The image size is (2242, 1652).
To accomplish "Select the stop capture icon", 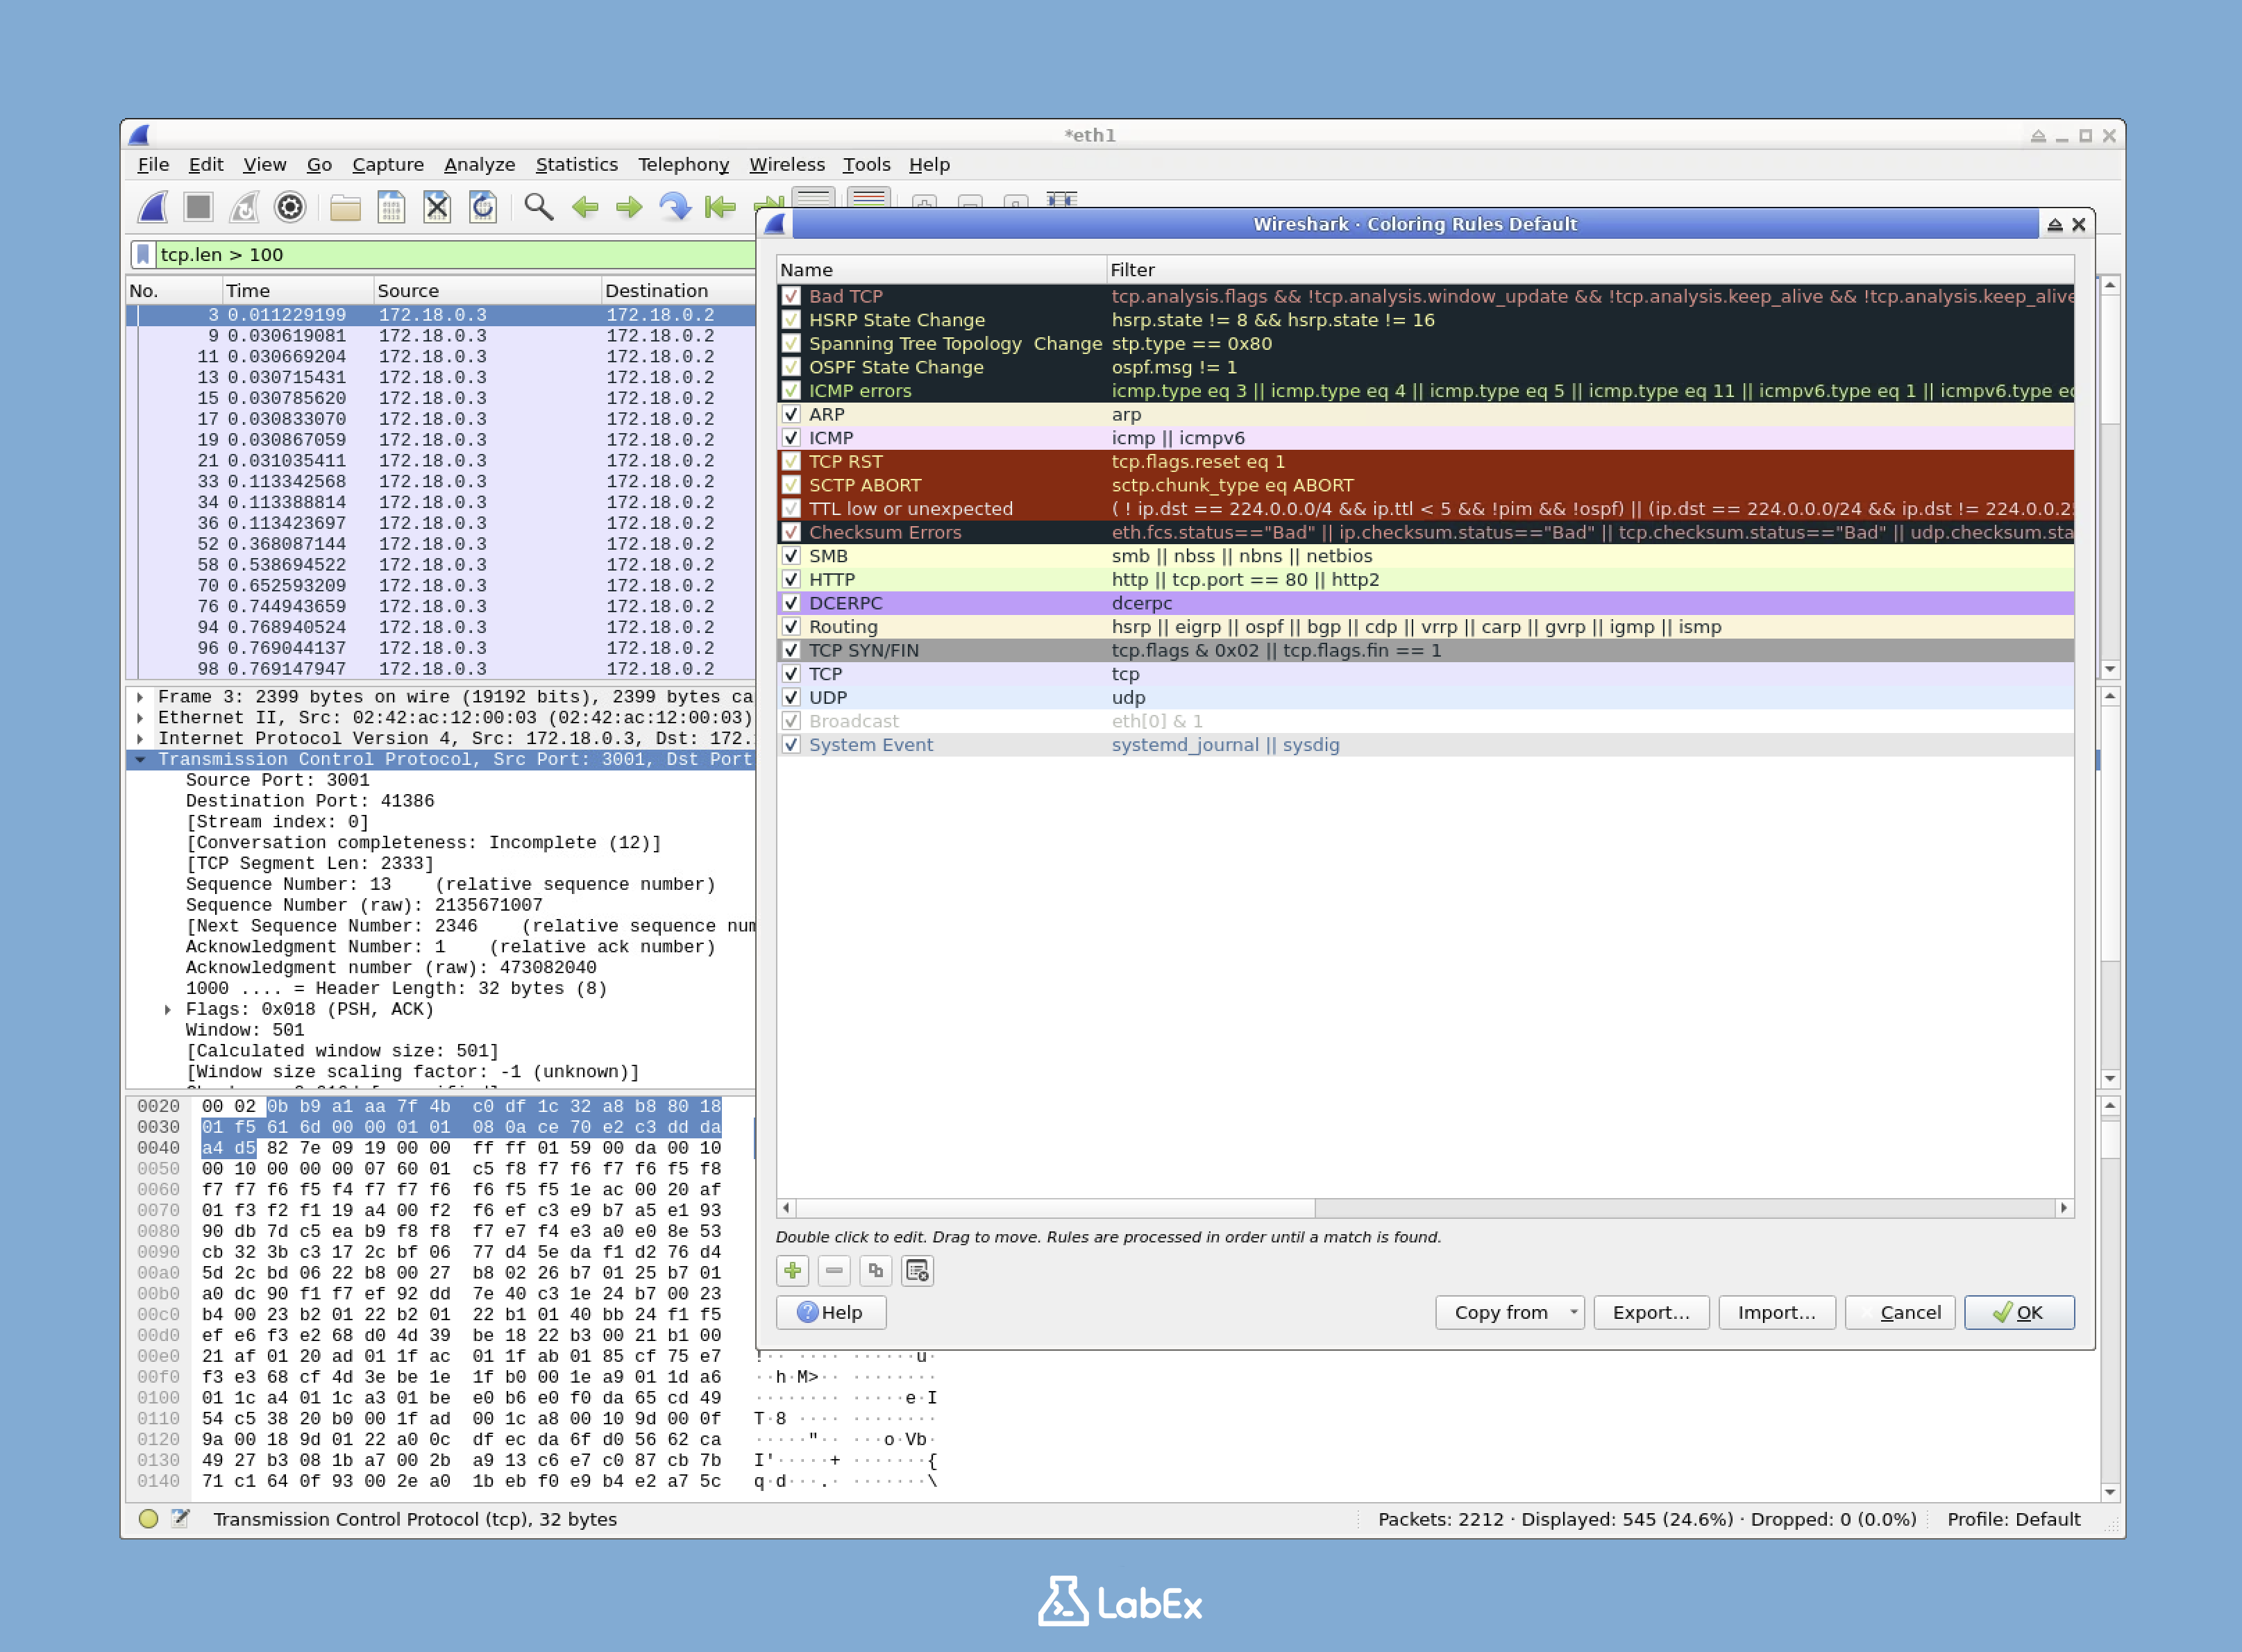I will [x=197, y=207].
